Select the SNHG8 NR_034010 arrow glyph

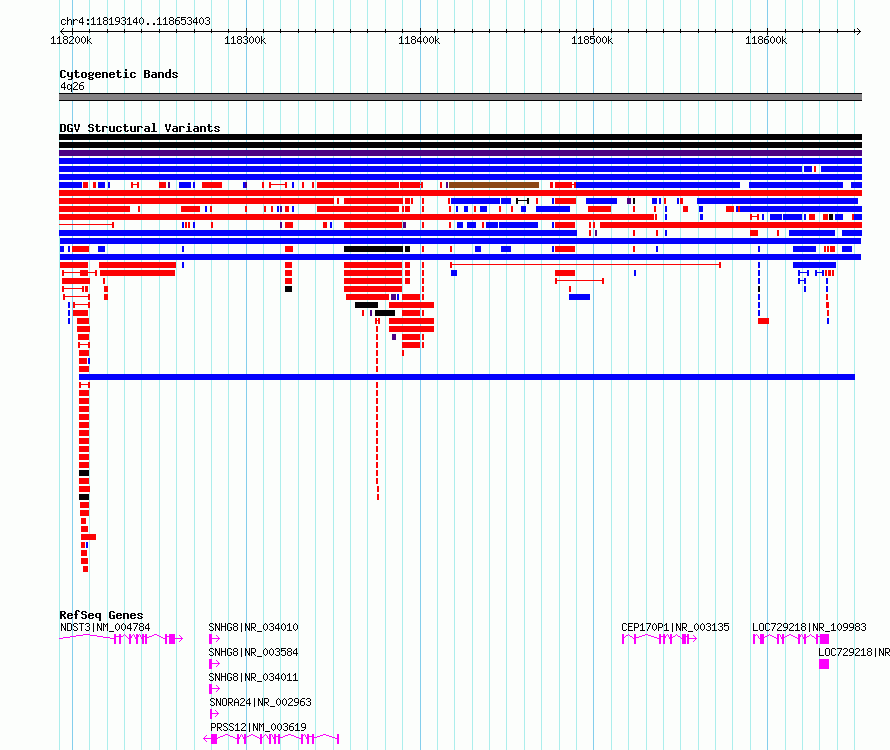(x=214, y=639)
